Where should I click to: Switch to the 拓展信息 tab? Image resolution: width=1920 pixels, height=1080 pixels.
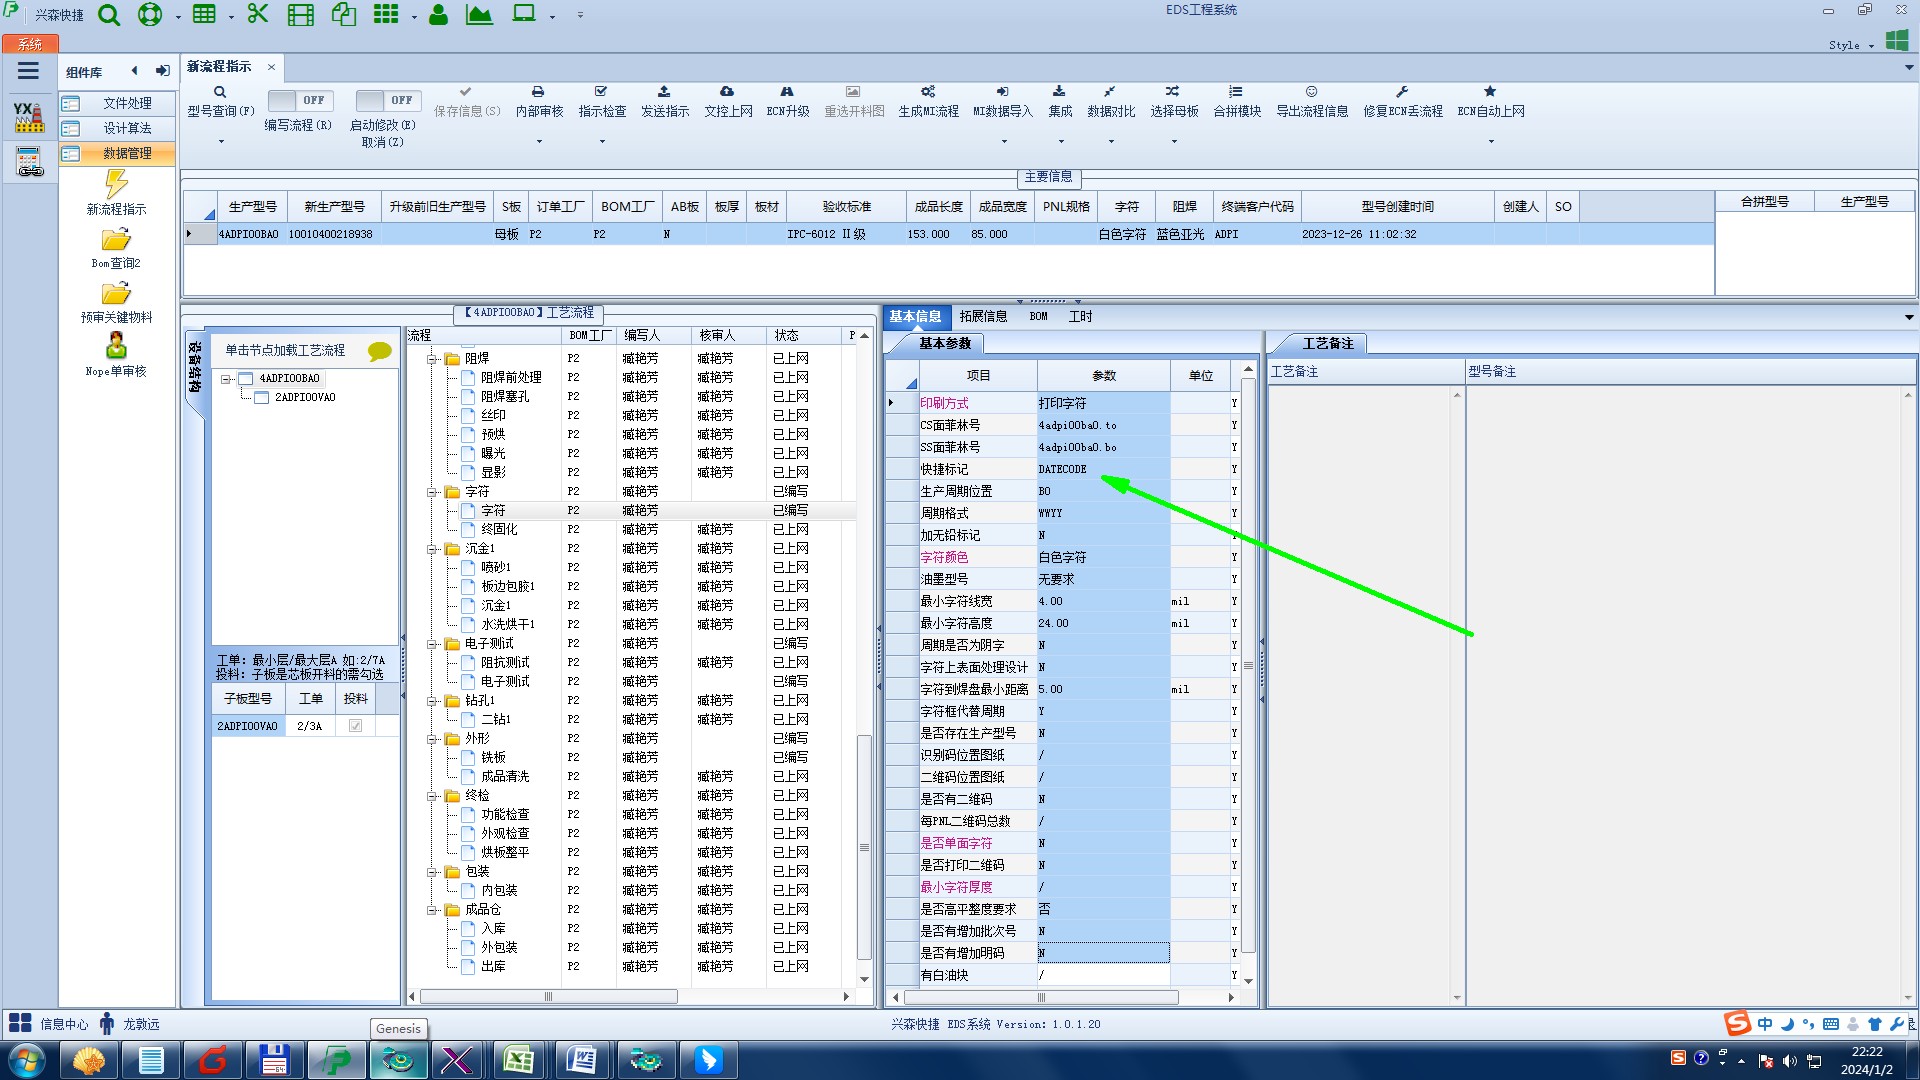pos(982,316)
